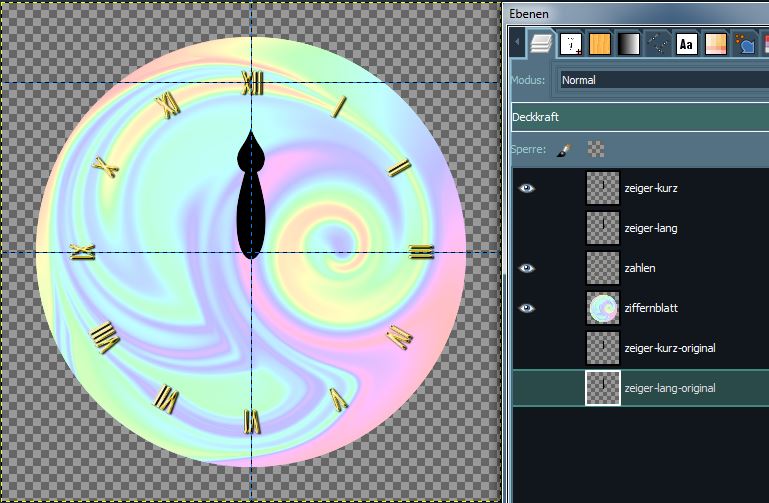Image resolution: width=769 pixels, height=503 pixels.
Task: Toggle the lock pixels brush icon
Action: 563,149
